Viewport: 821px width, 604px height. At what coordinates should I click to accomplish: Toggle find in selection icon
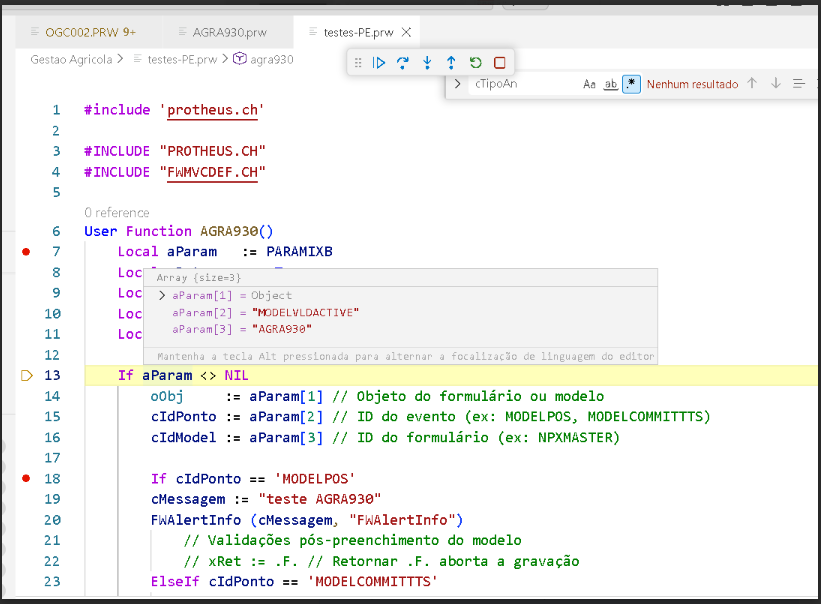[798, 83]
